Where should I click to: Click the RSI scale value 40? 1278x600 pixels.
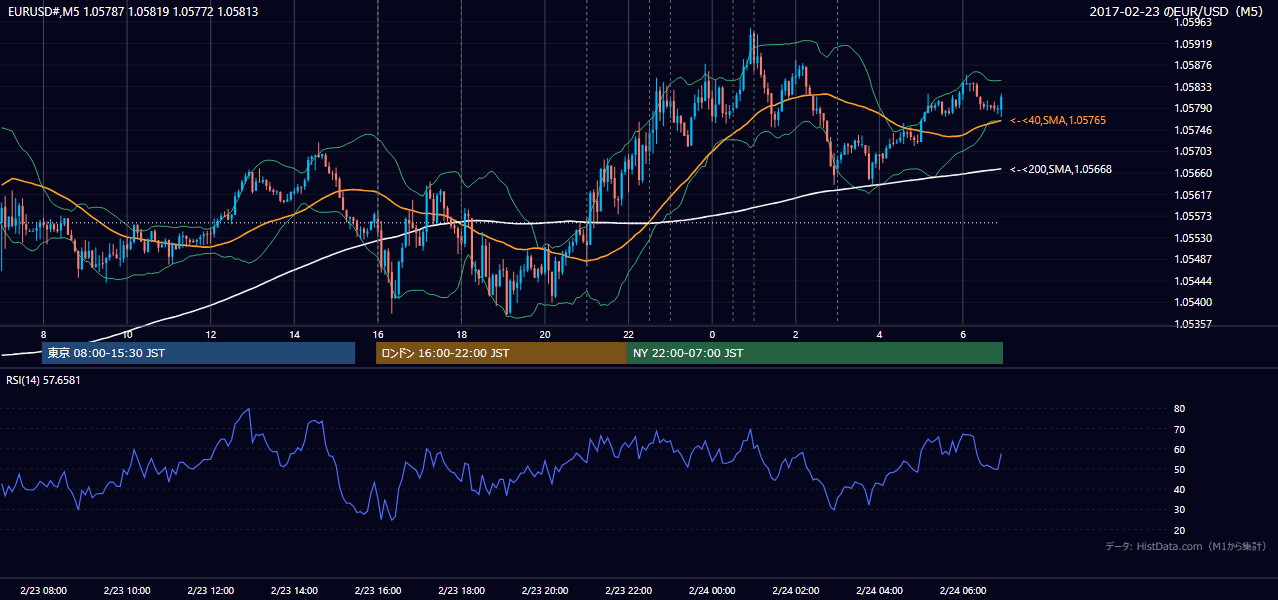(1180, 490)
